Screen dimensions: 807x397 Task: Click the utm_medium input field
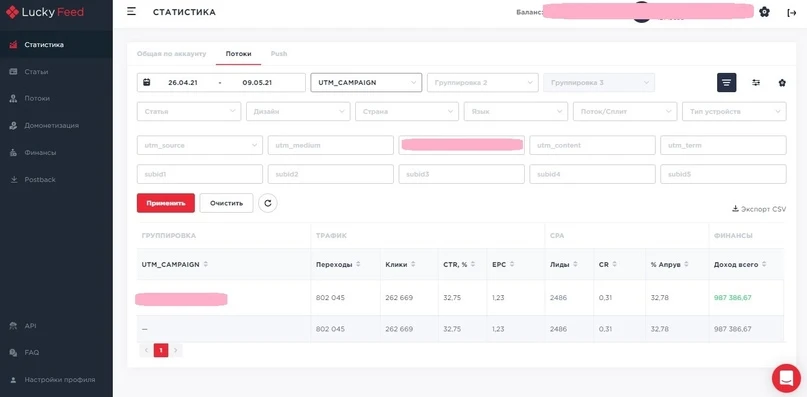pos(330,145)
